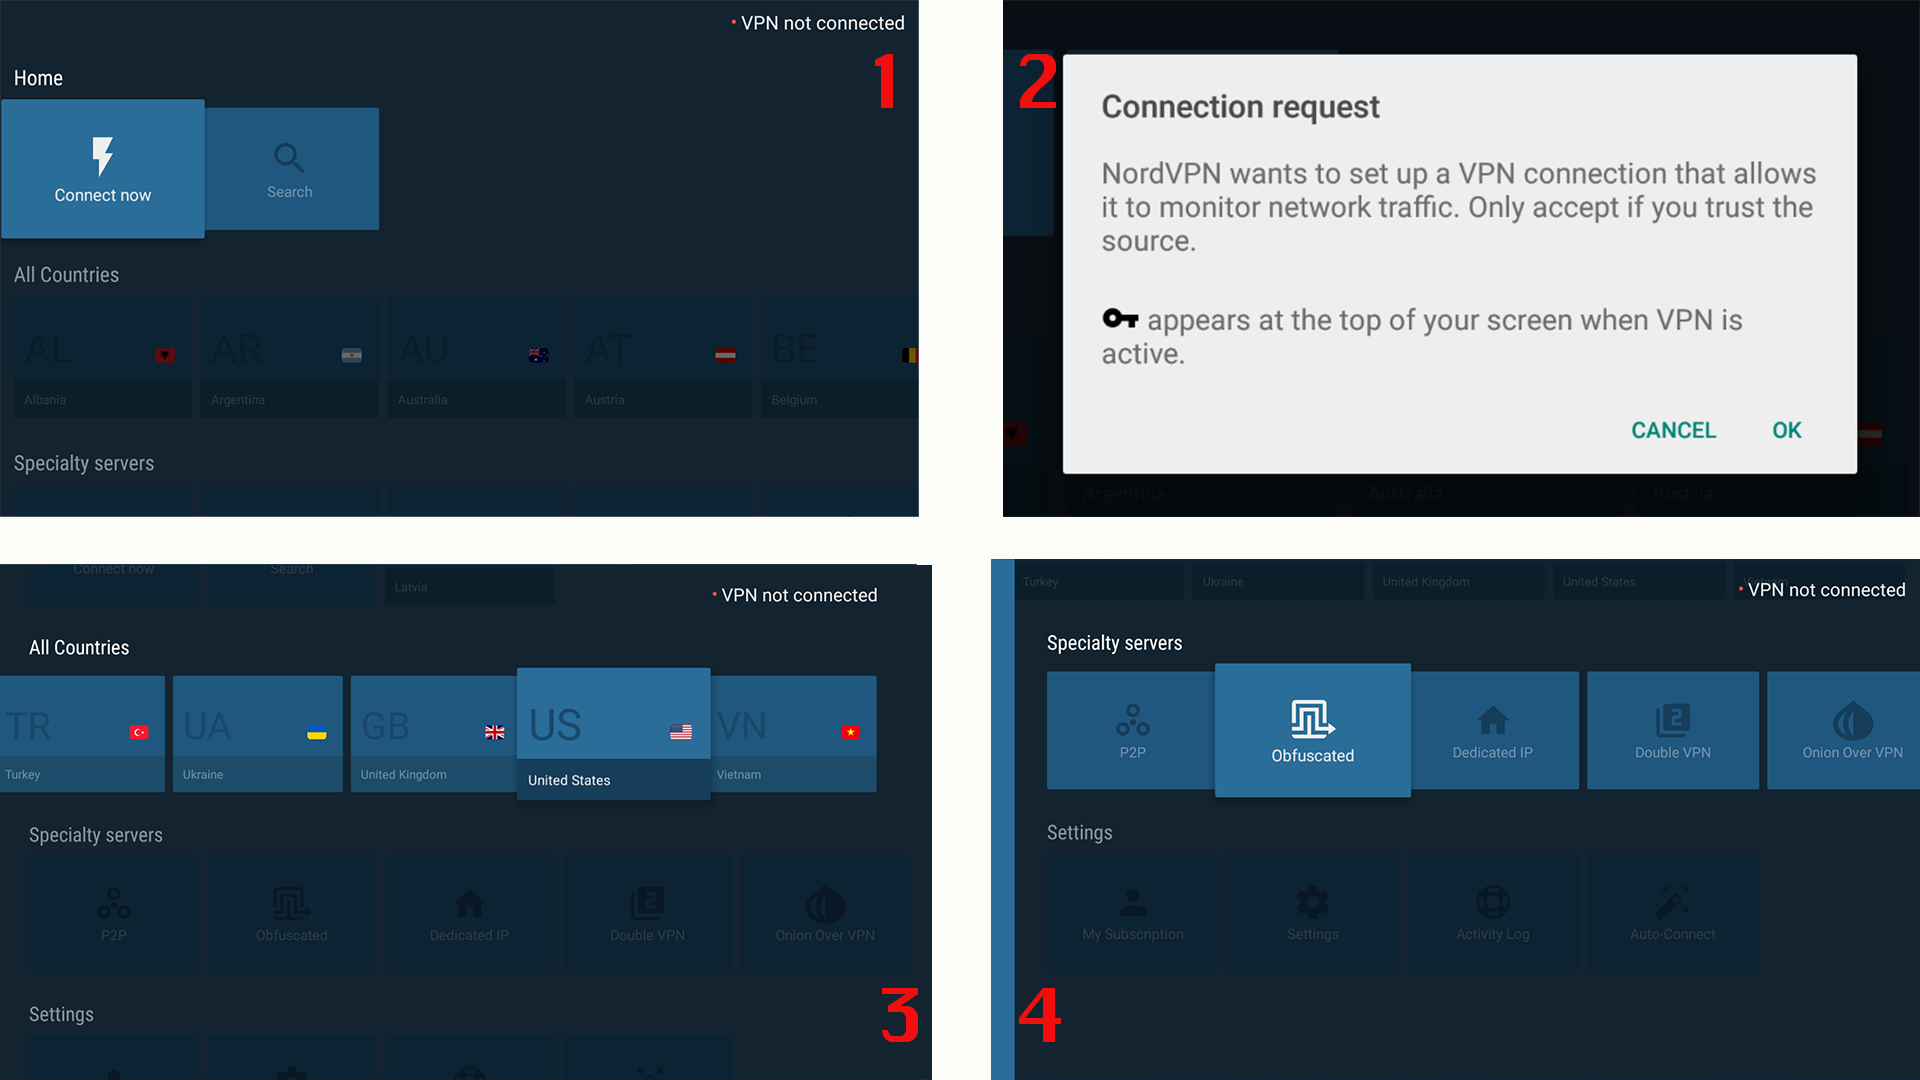Click the Argentine flag icon in panel 1
This screenshot has width=1920, height=1080.
(352, 355)
